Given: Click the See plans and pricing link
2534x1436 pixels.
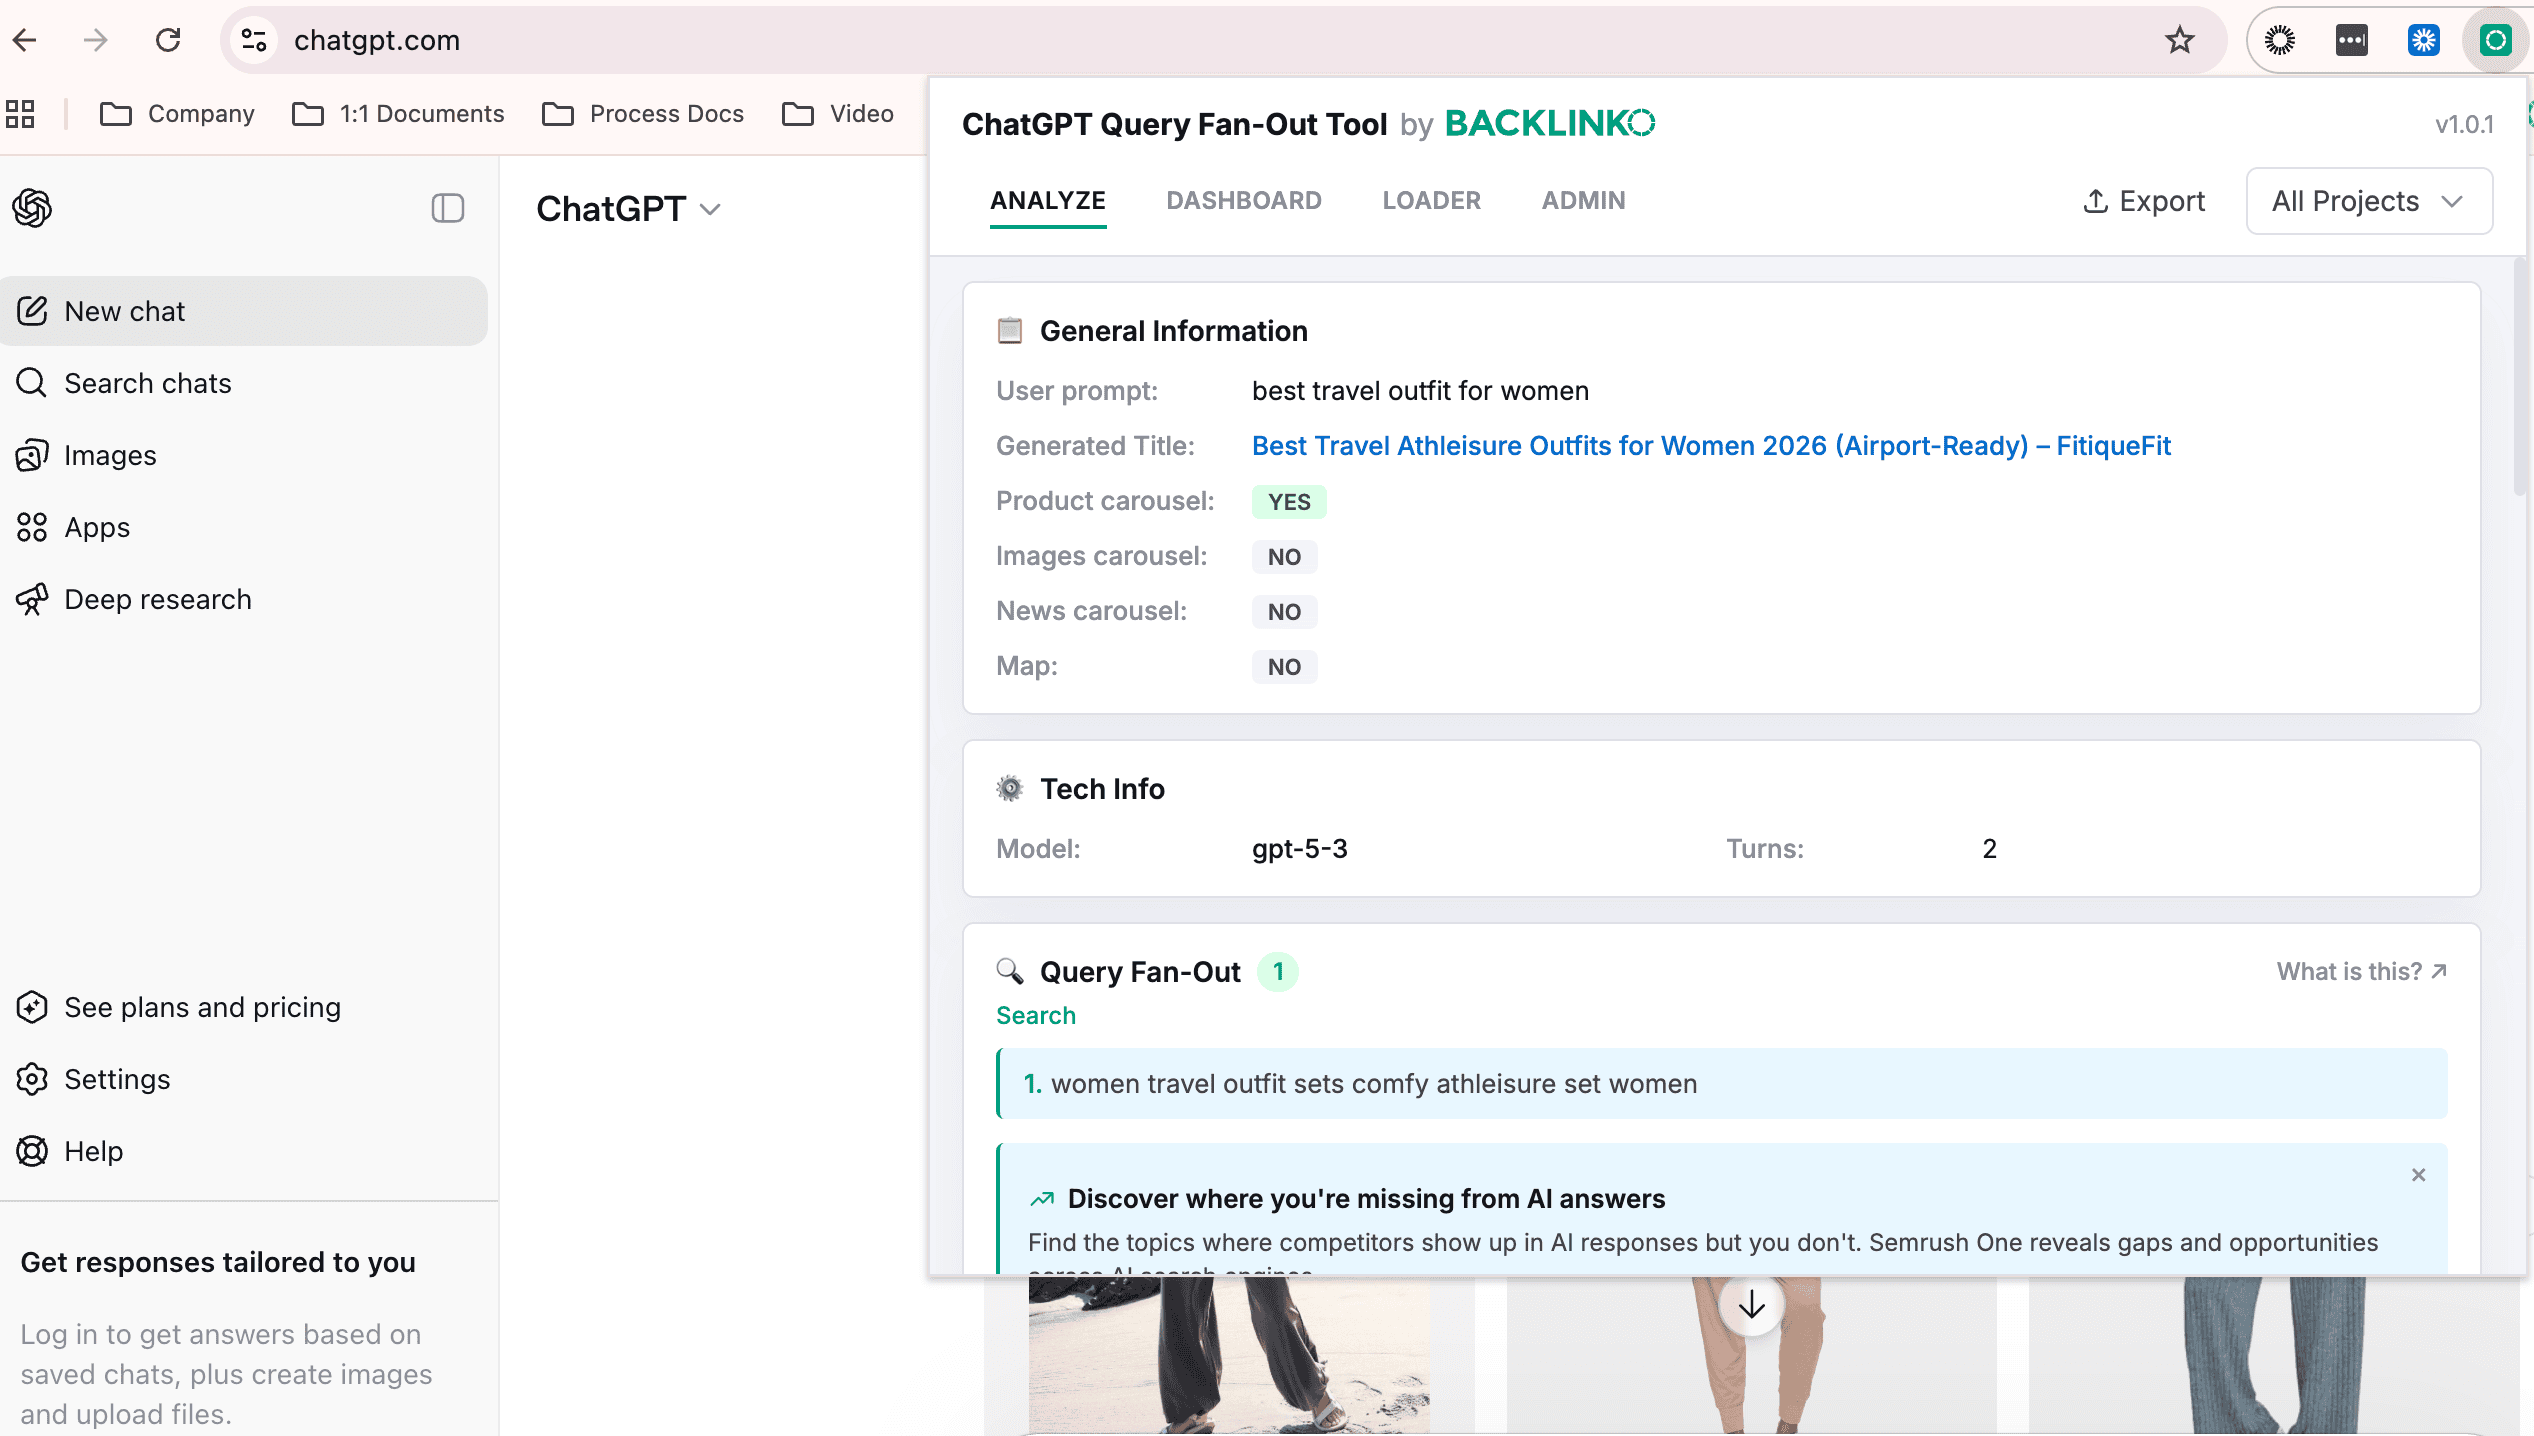Looking at the screenshot, I should 203,1007.
